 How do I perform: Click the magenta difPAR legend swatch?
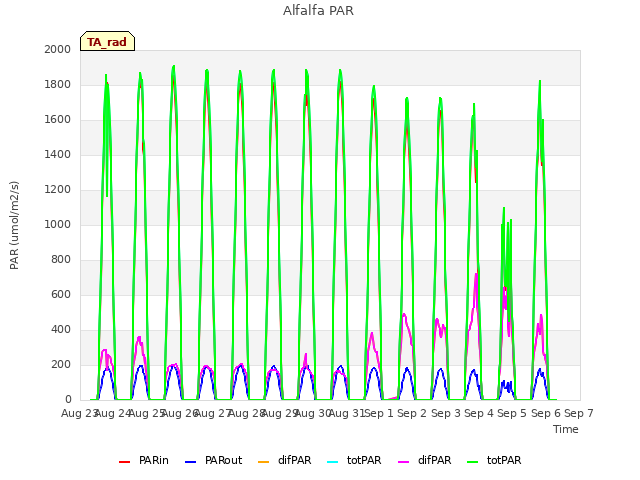(403, 462)
